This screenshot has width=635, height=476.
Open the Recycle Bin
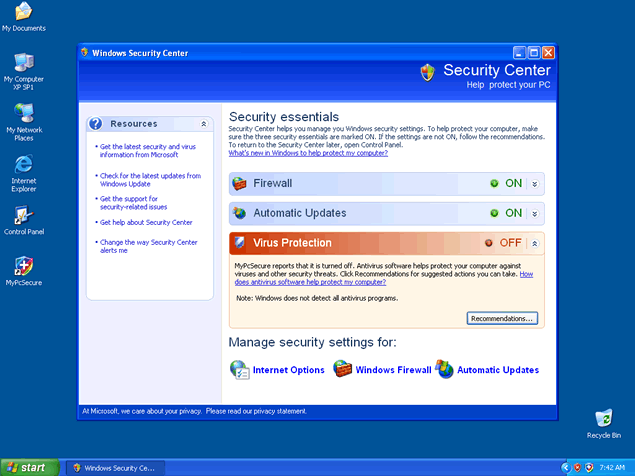coord(603,418)
